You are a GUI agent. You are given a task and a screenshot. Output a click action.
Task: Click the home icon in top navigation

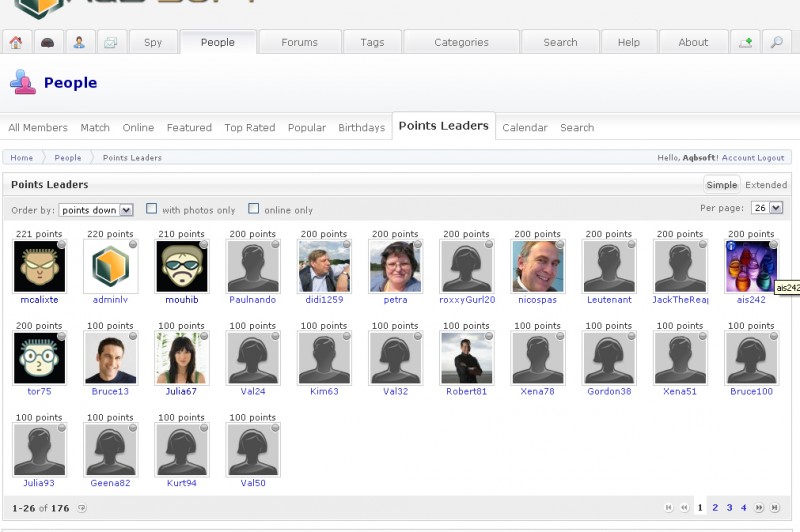click(15, 42)
